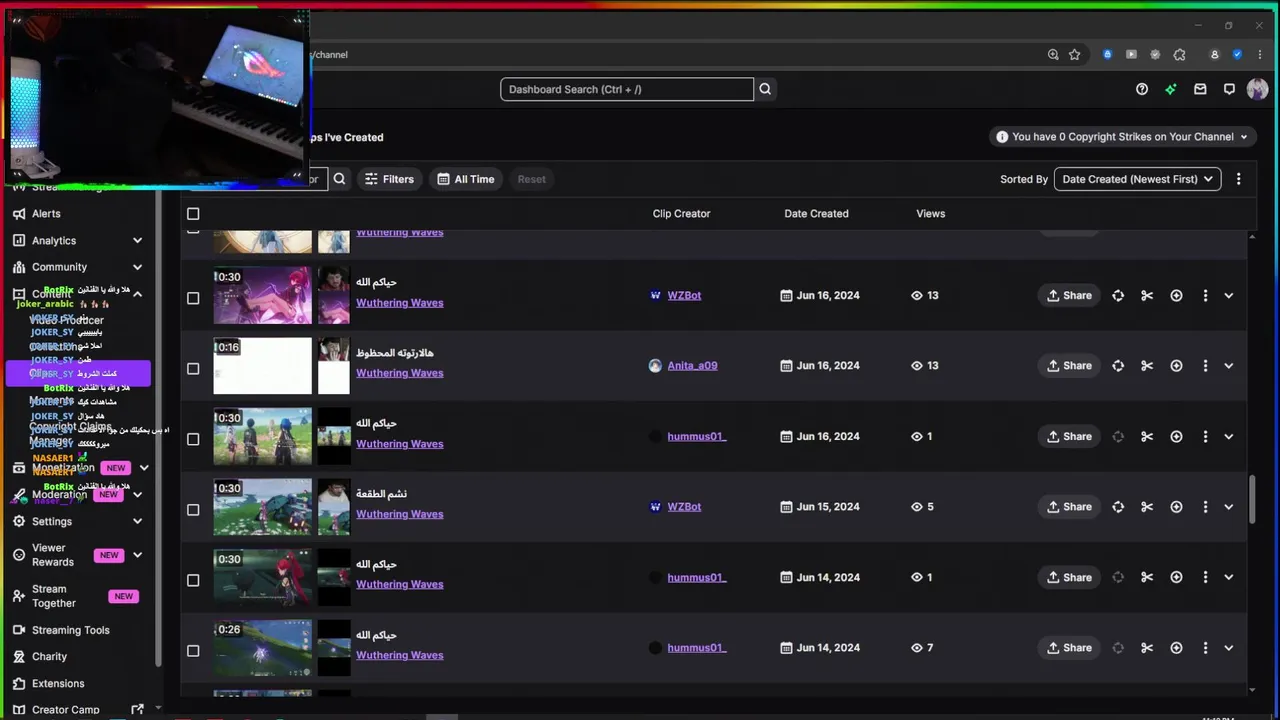The height and width of the screenshot is (720, 1280).
Task: Click the Creator Camp external link icon
Action: pos(137,710)
